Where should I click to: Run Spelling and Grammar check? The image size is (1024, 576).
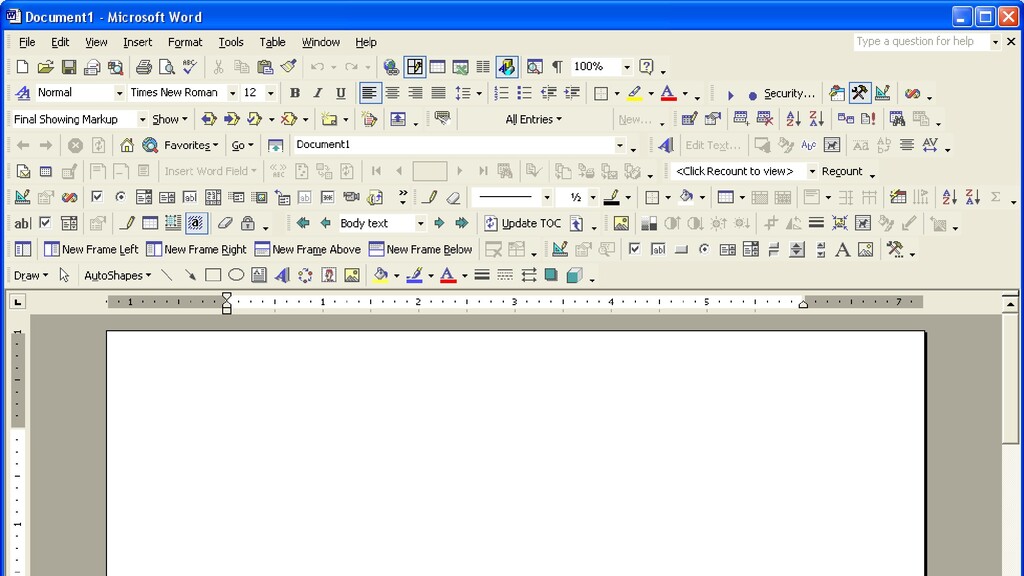pyautogui.click(x=189, y=67)
